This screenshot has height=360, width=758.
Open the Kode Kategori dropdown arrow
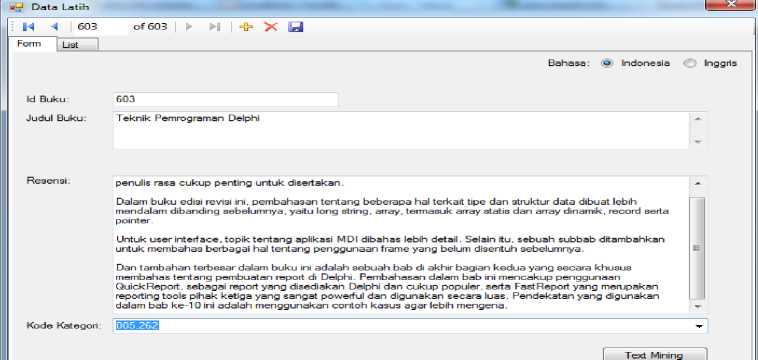click(699, 326)
